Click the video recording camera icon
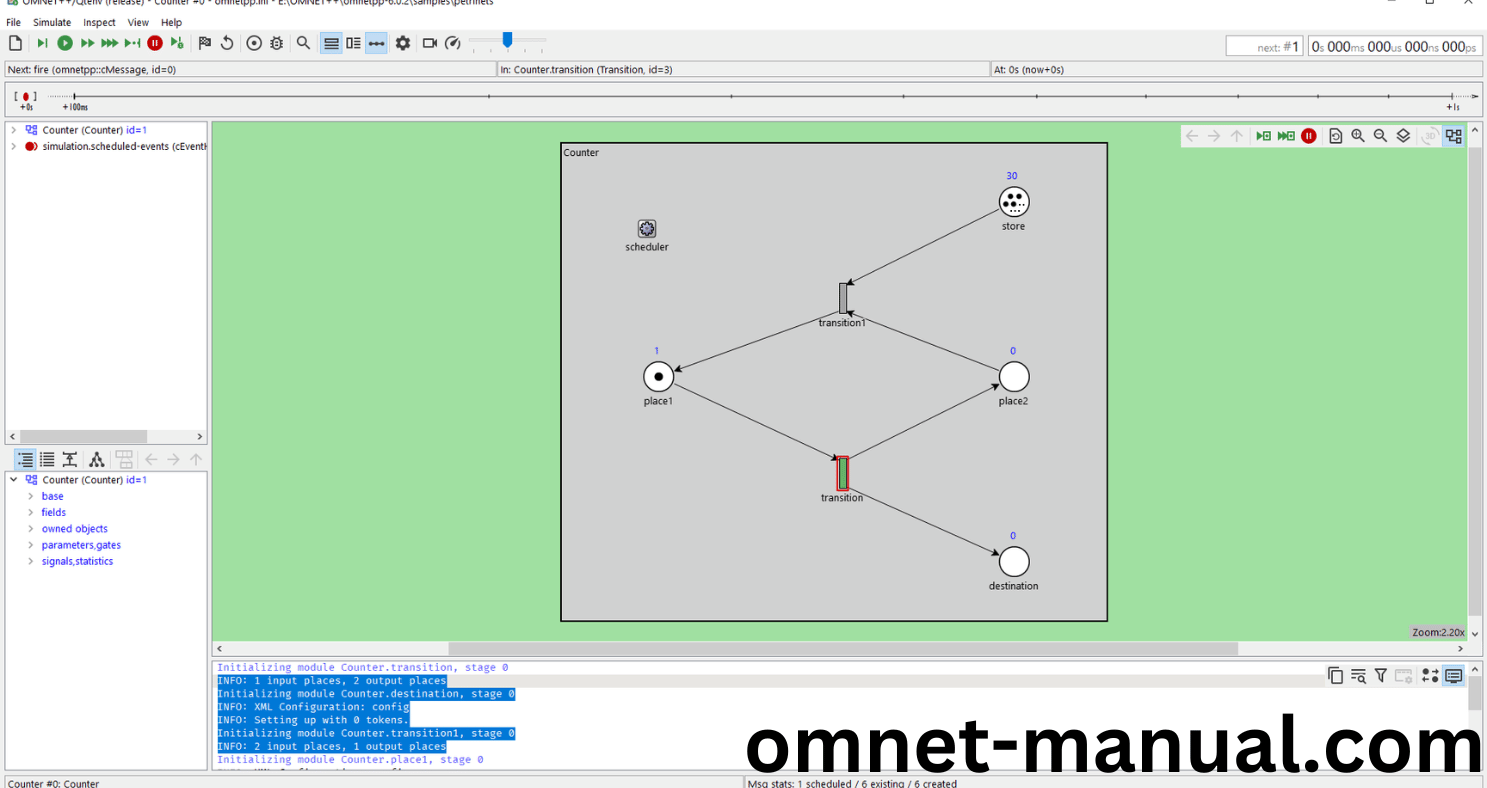 point(430,43)
